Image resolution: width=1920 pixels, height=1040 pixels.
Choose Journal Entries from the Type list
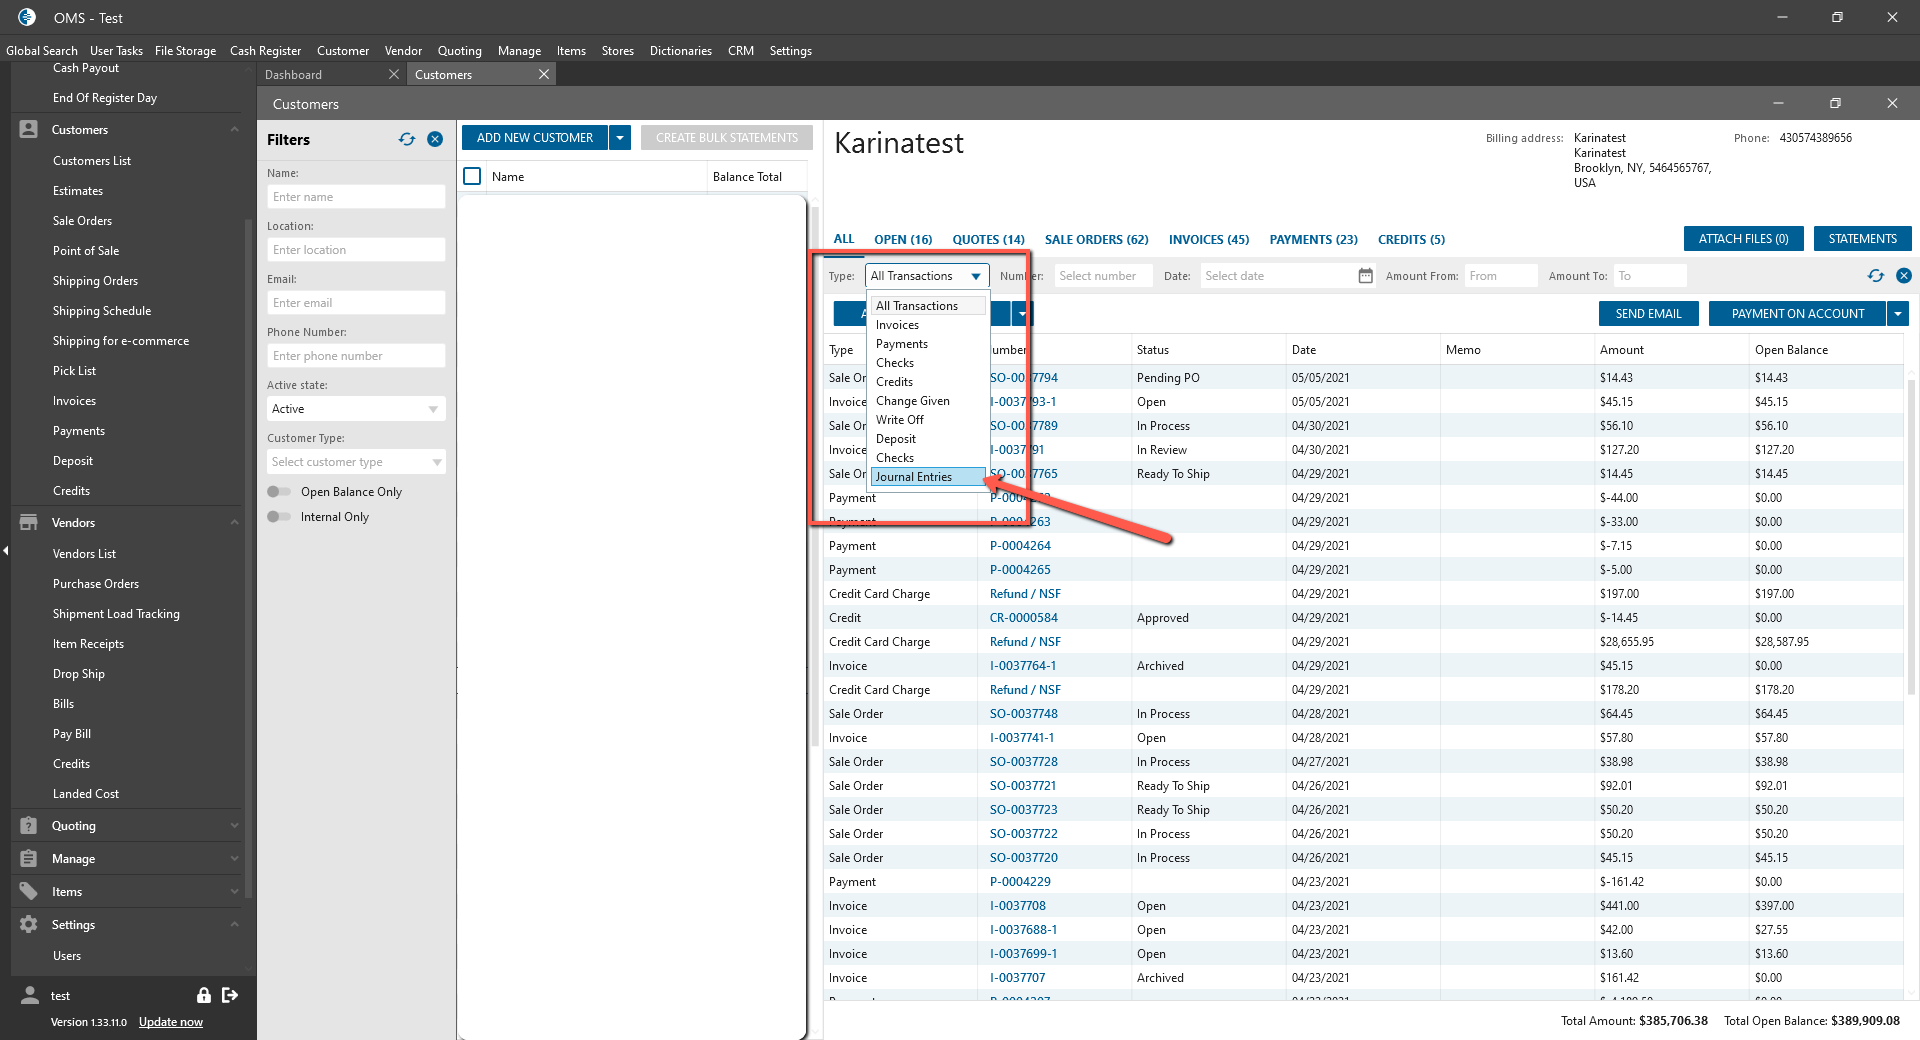[914, 477]
